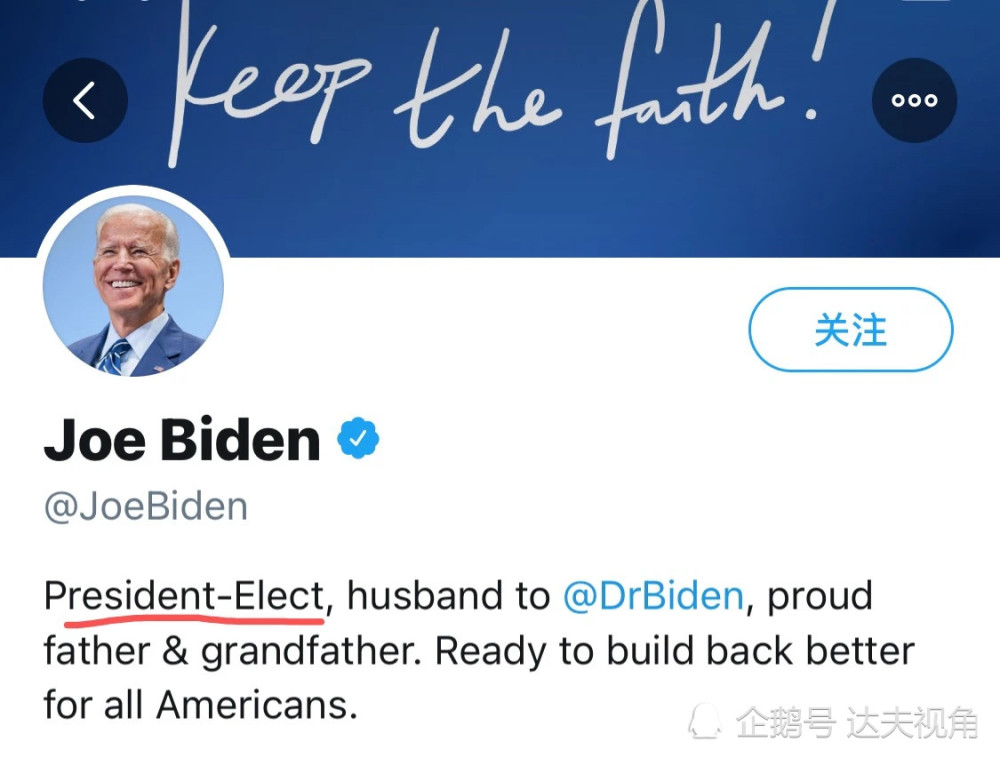The width and height of the screenshot is (1000, 757).
Task: Click the red underline beneath President-Elect
Action: pos(194,617)
